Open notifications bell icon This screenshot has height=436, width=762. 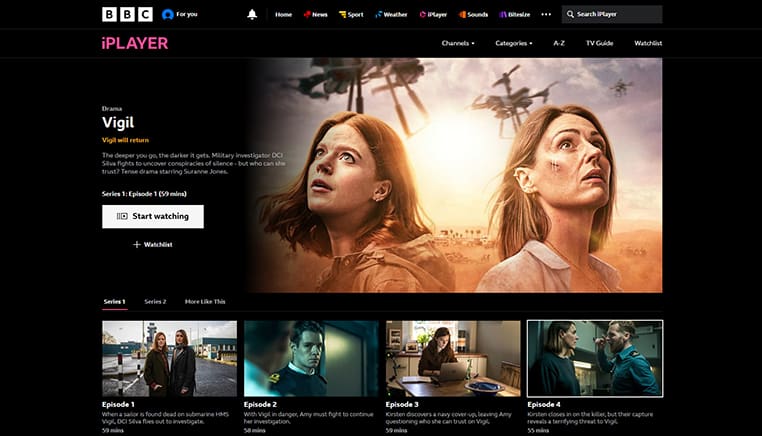click(252, 14)
